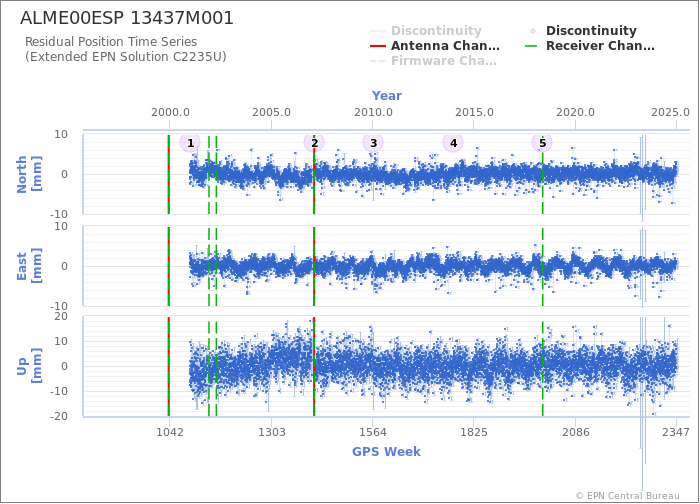Click the 2025.0 year tick label

click(x=670, y=112)
